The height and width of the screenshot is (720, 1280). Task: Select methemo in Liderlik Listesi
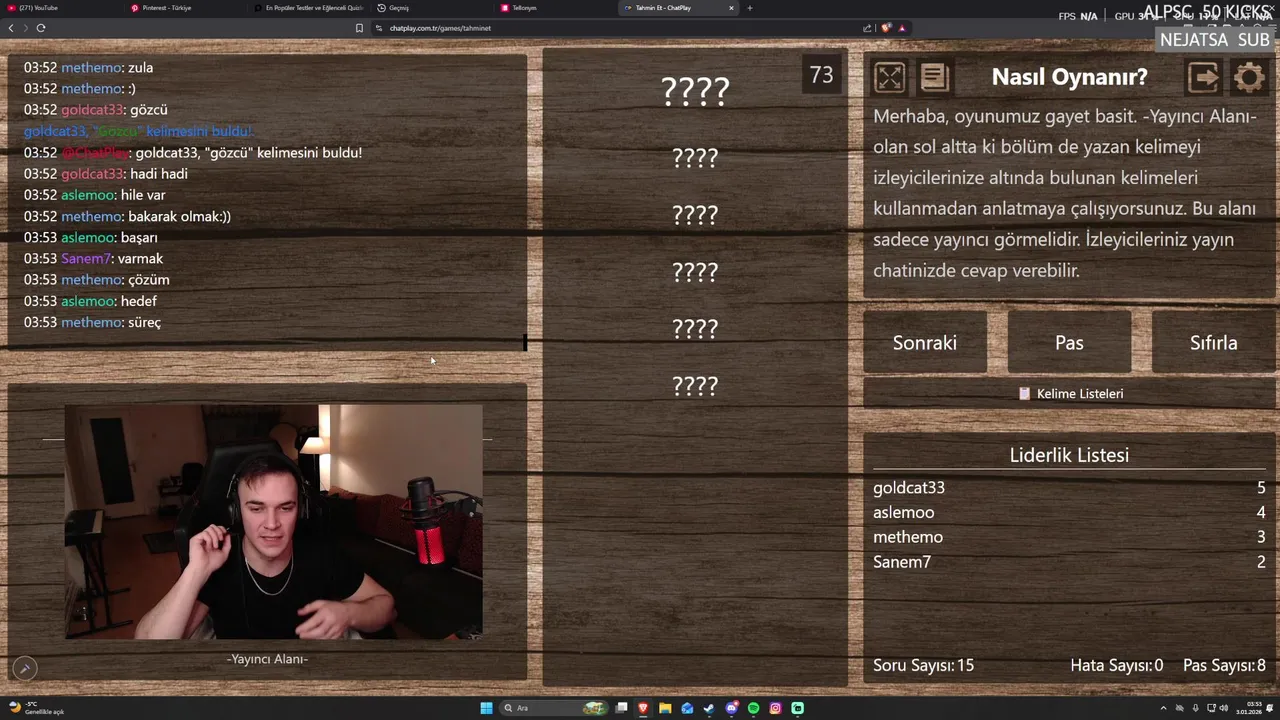click(907, 537)
